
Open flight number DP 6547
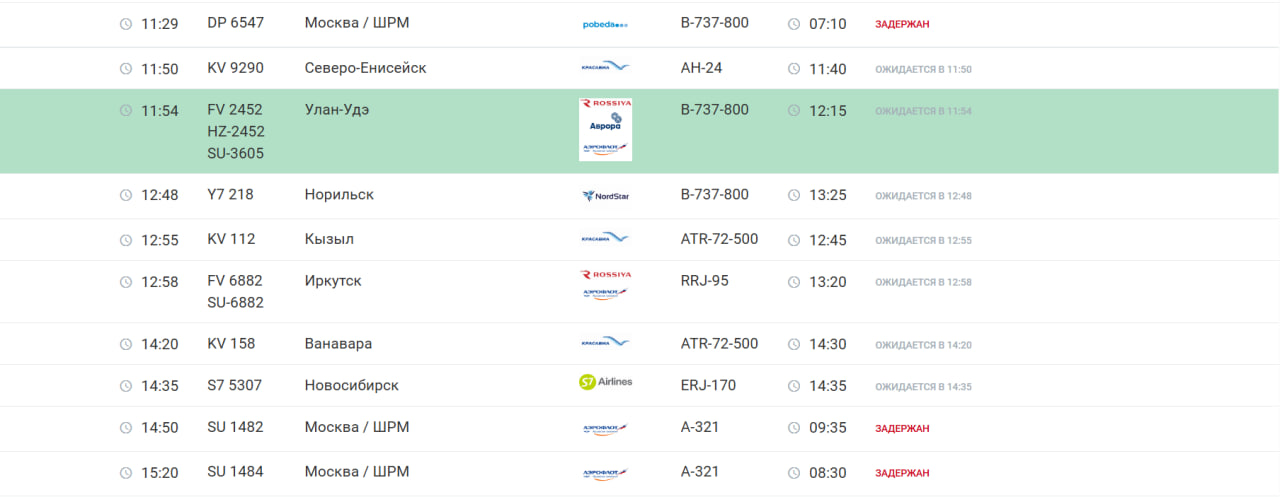(x=236, y=23)
